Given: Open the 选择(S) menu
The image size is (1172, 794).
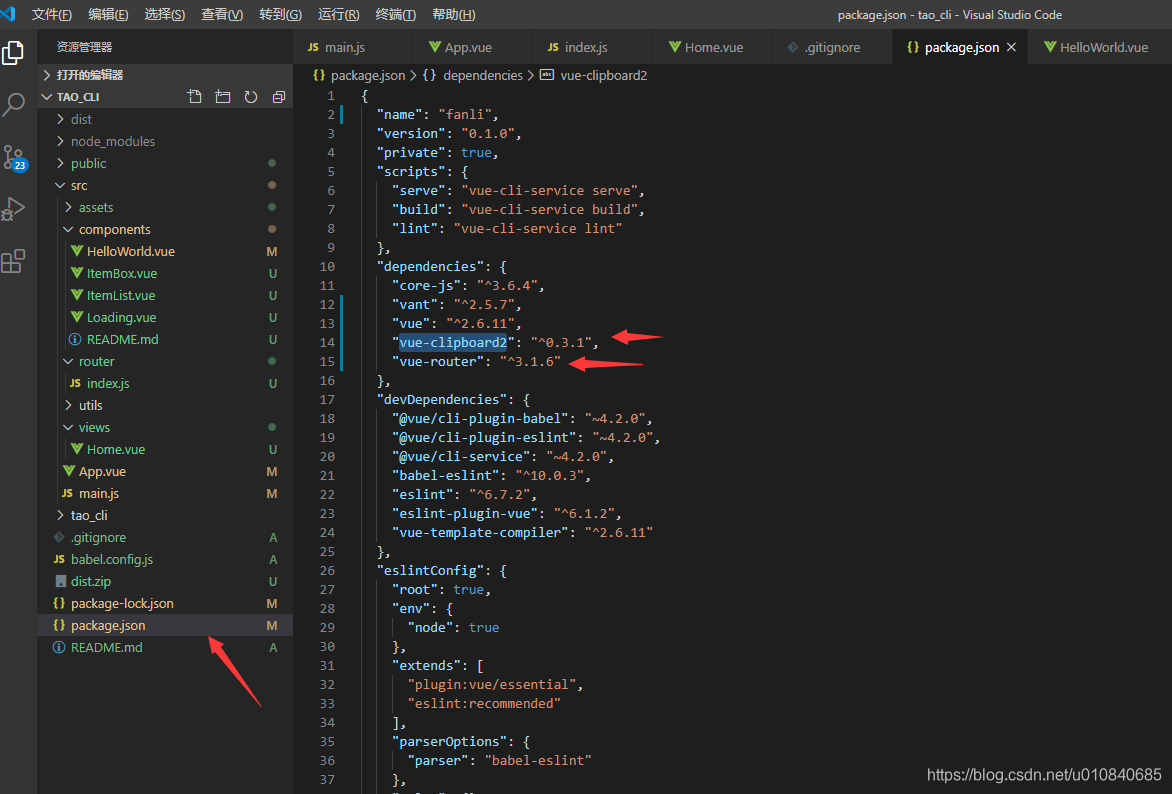Looking at the screenshot, I should (164, 14).
